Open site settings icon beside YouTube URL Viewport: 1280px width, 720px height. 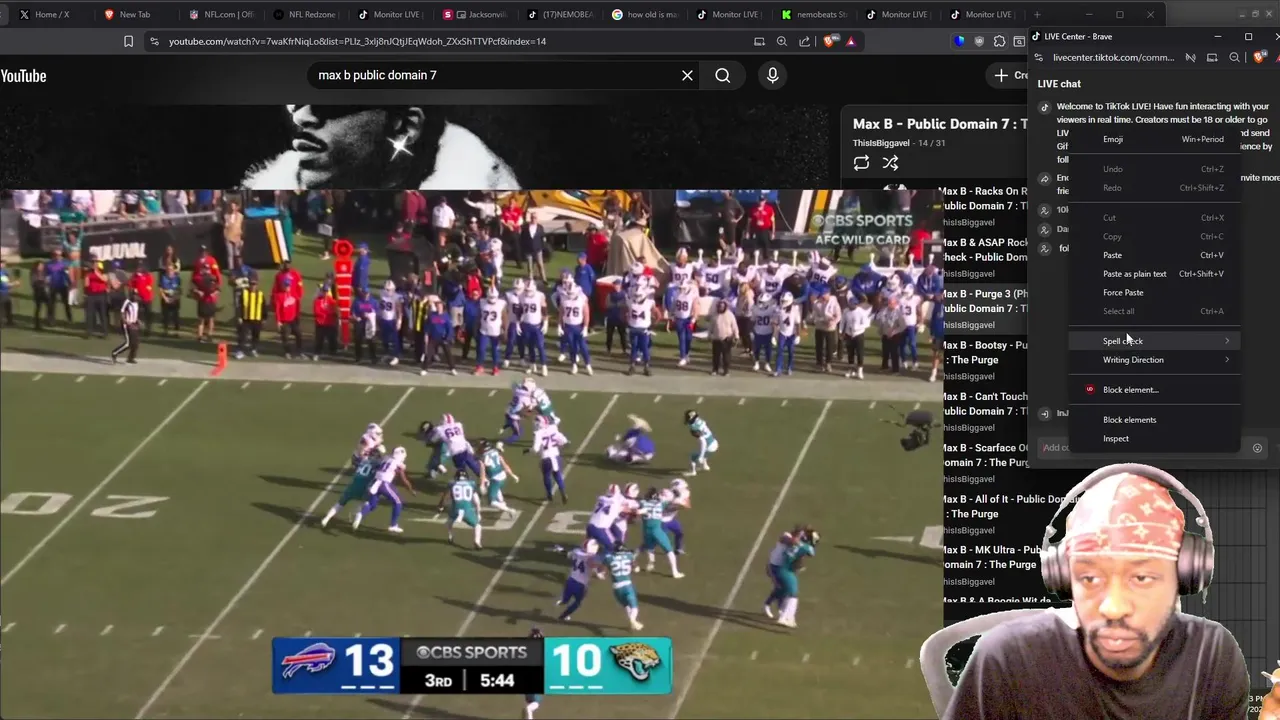(153, 41)
